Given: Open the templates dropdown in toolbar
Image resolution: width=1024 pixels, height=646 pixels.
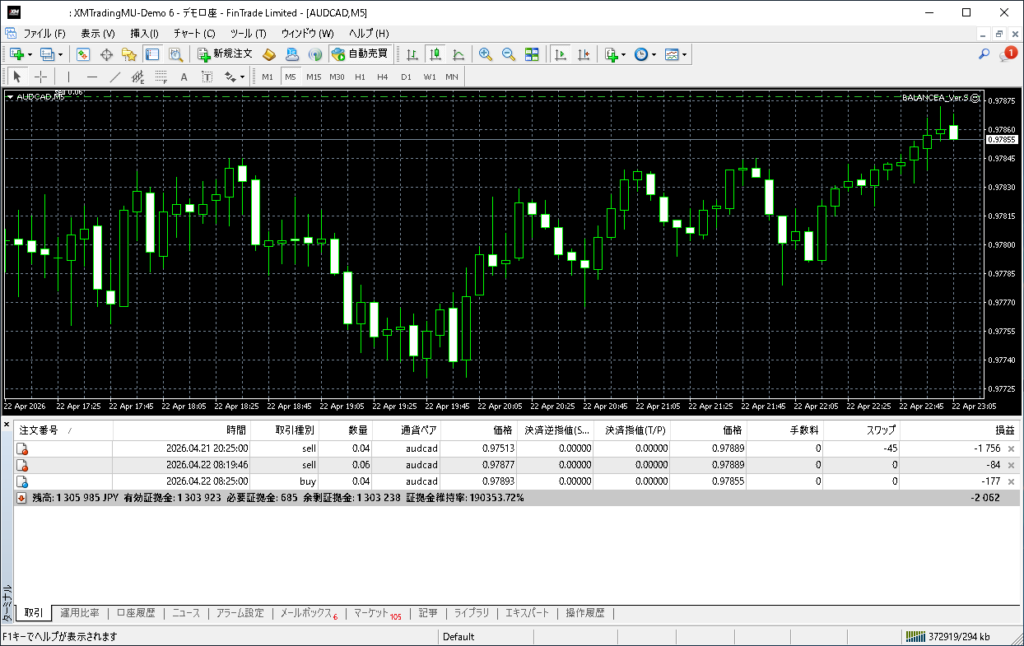Looking at the screenshot, I should coord(686,54).
